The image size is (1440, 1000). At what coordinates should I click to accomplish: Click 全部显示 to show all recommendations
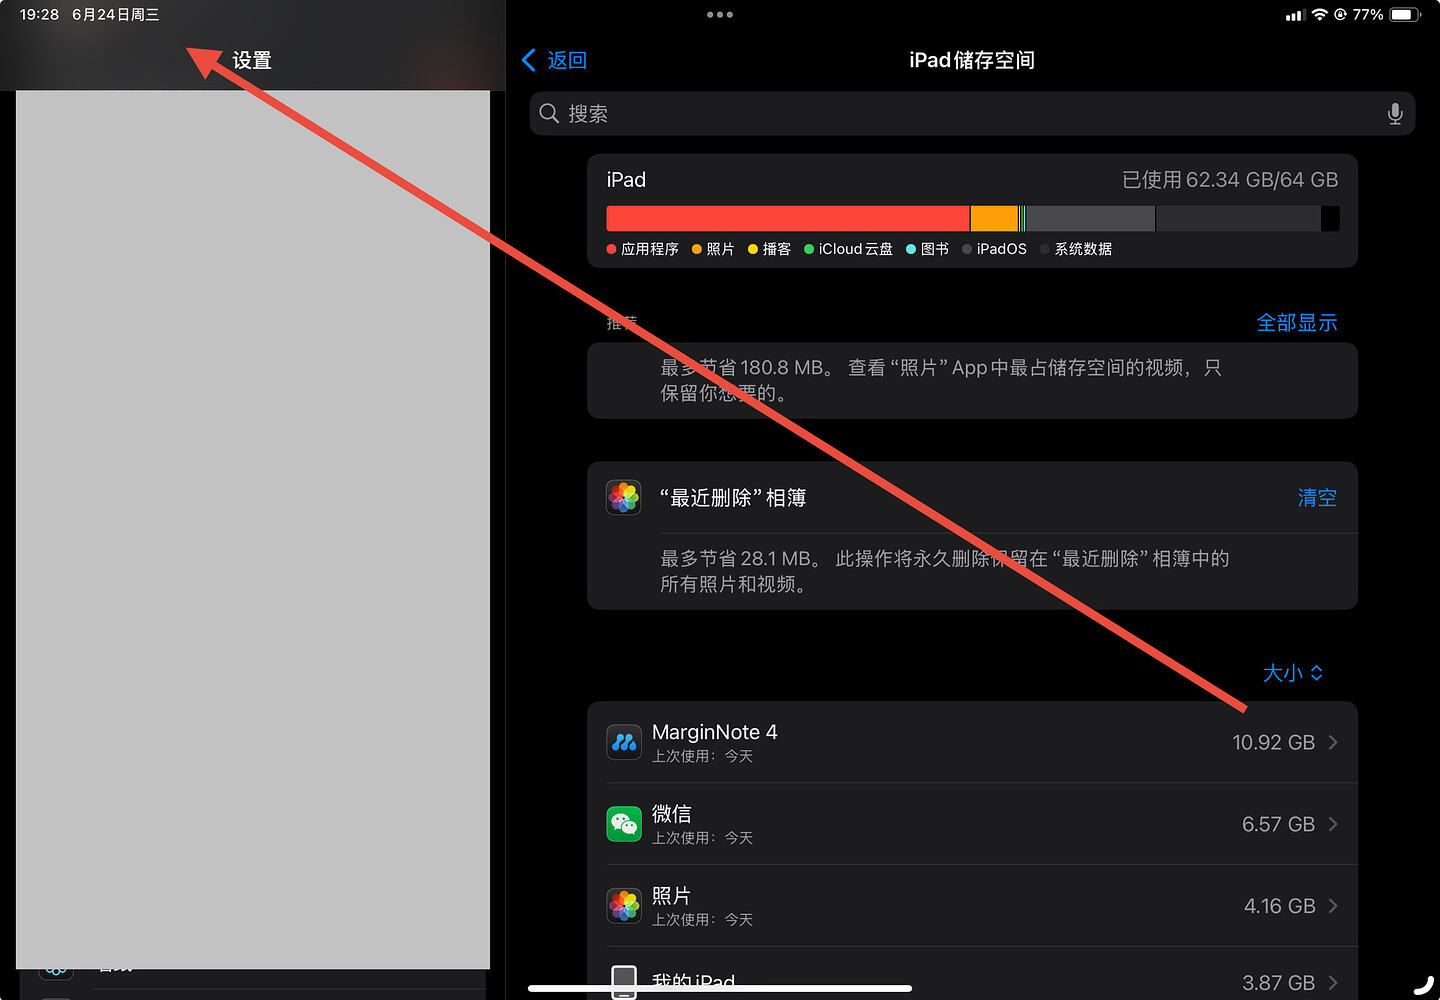point(1297,323)
